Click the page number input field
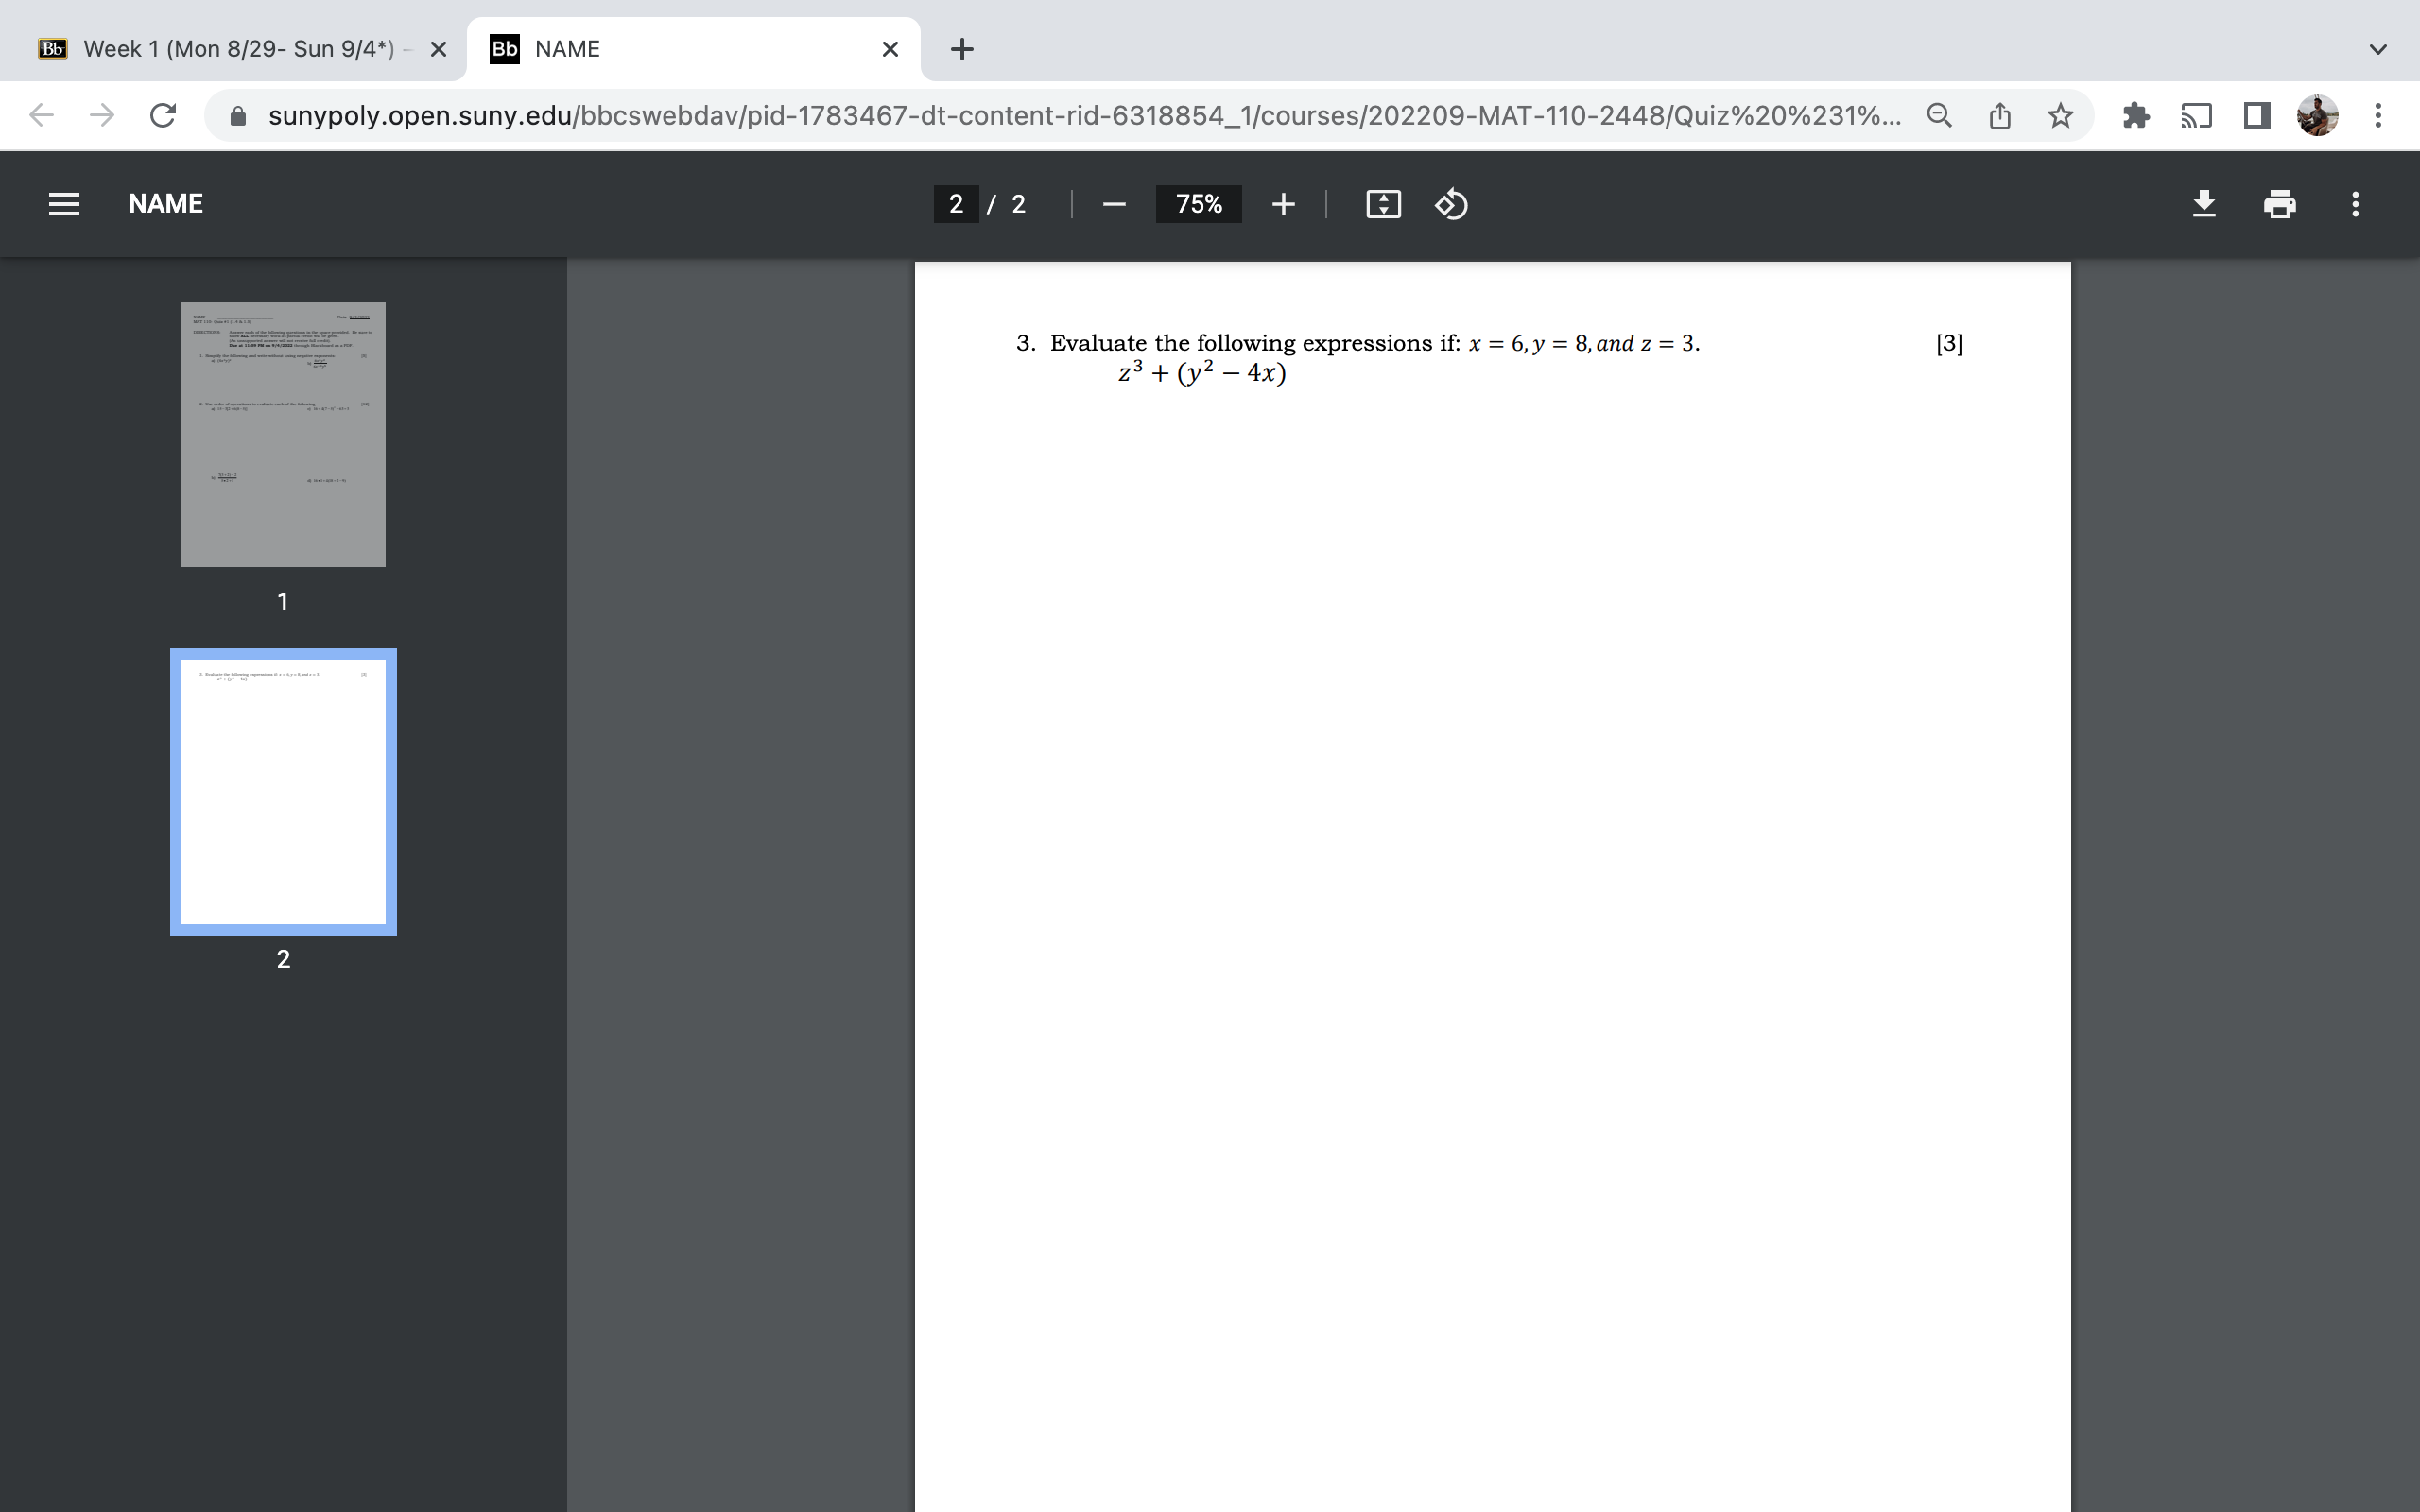The width and height of the screenshot is (2420, 1512). click(956, 204)
